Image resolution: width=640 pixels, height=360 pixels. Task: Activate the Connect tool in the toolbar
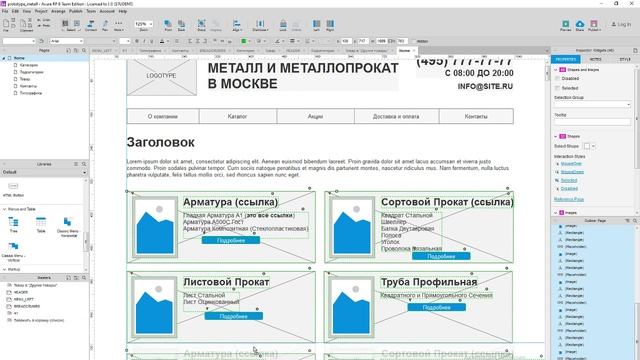tap(91, 24)
